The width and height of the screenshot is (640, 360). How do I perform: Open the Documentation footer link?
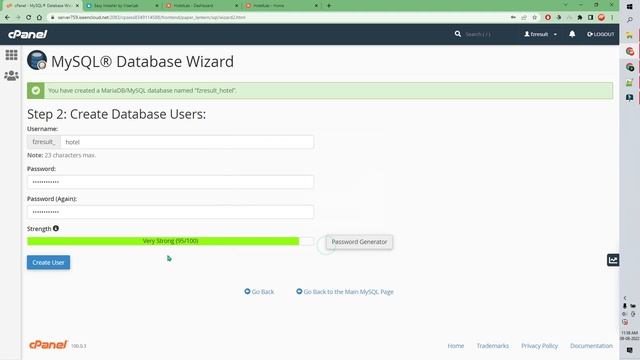591,346
